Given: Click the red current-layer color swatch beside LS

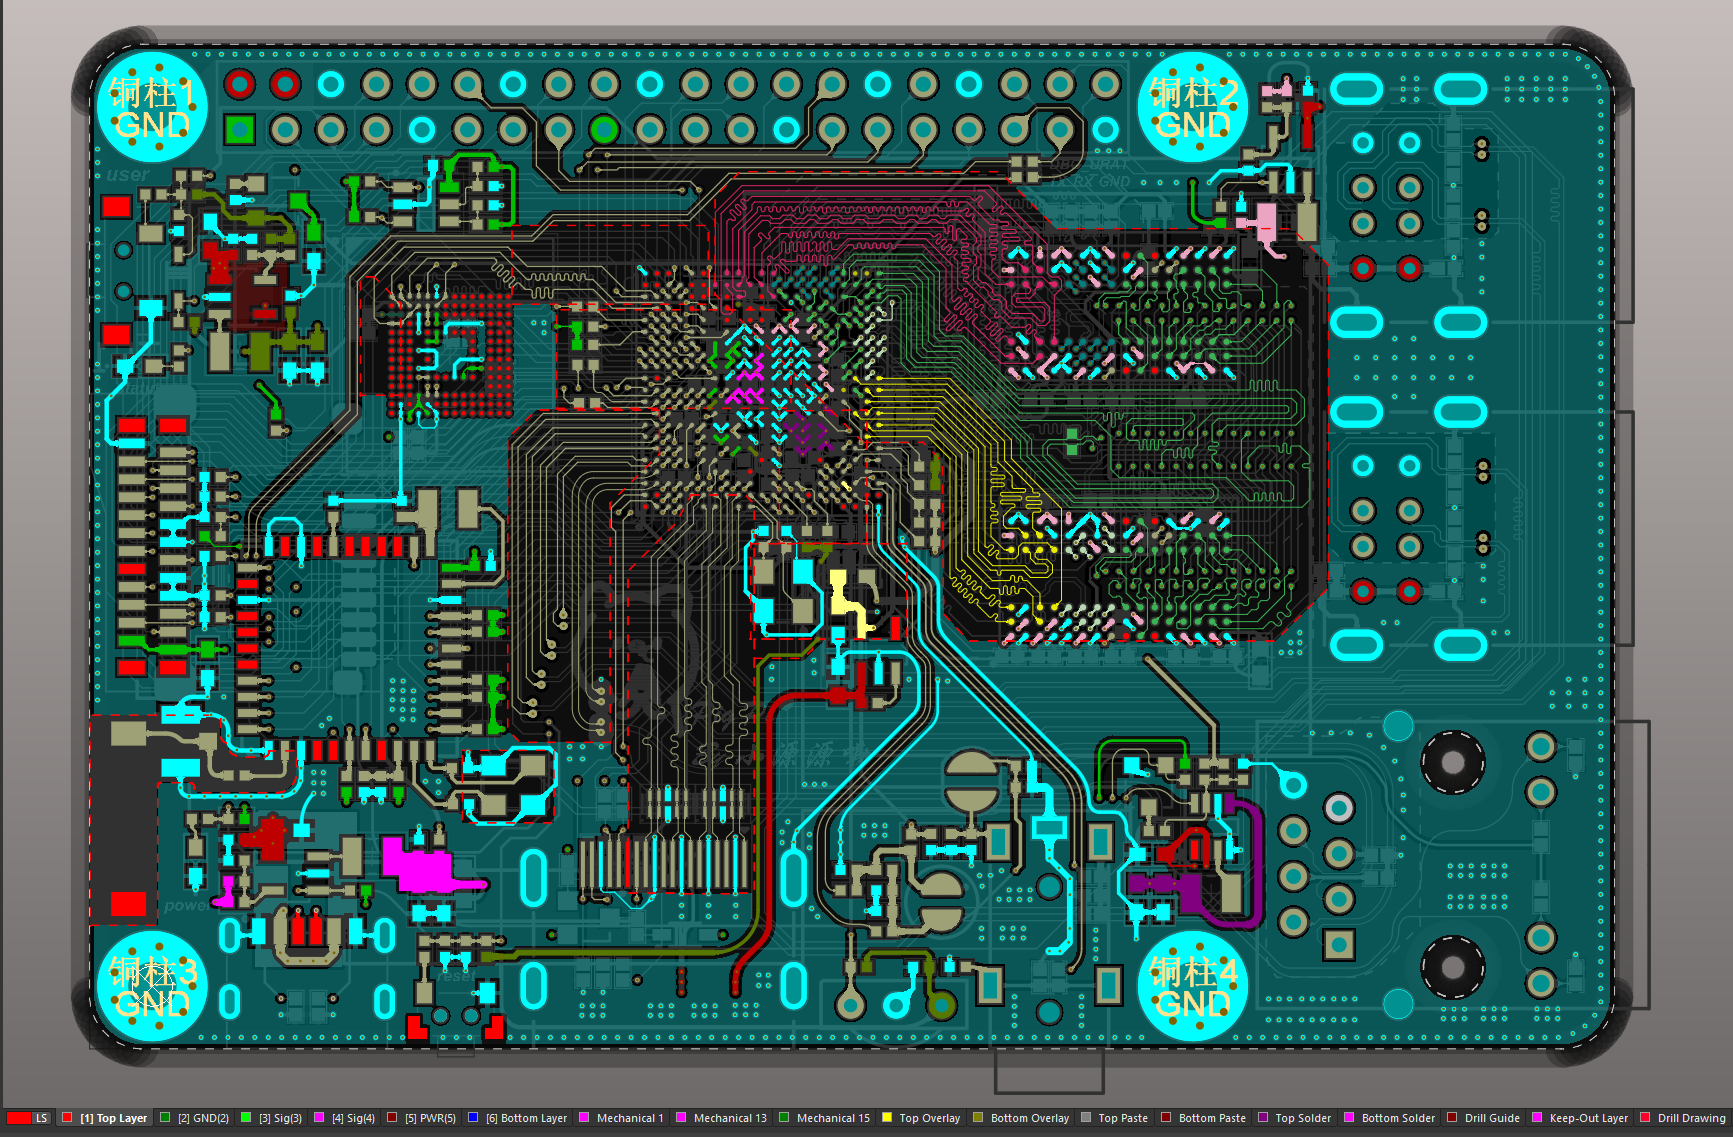Looking at the screenshot, I should 18,1118.
